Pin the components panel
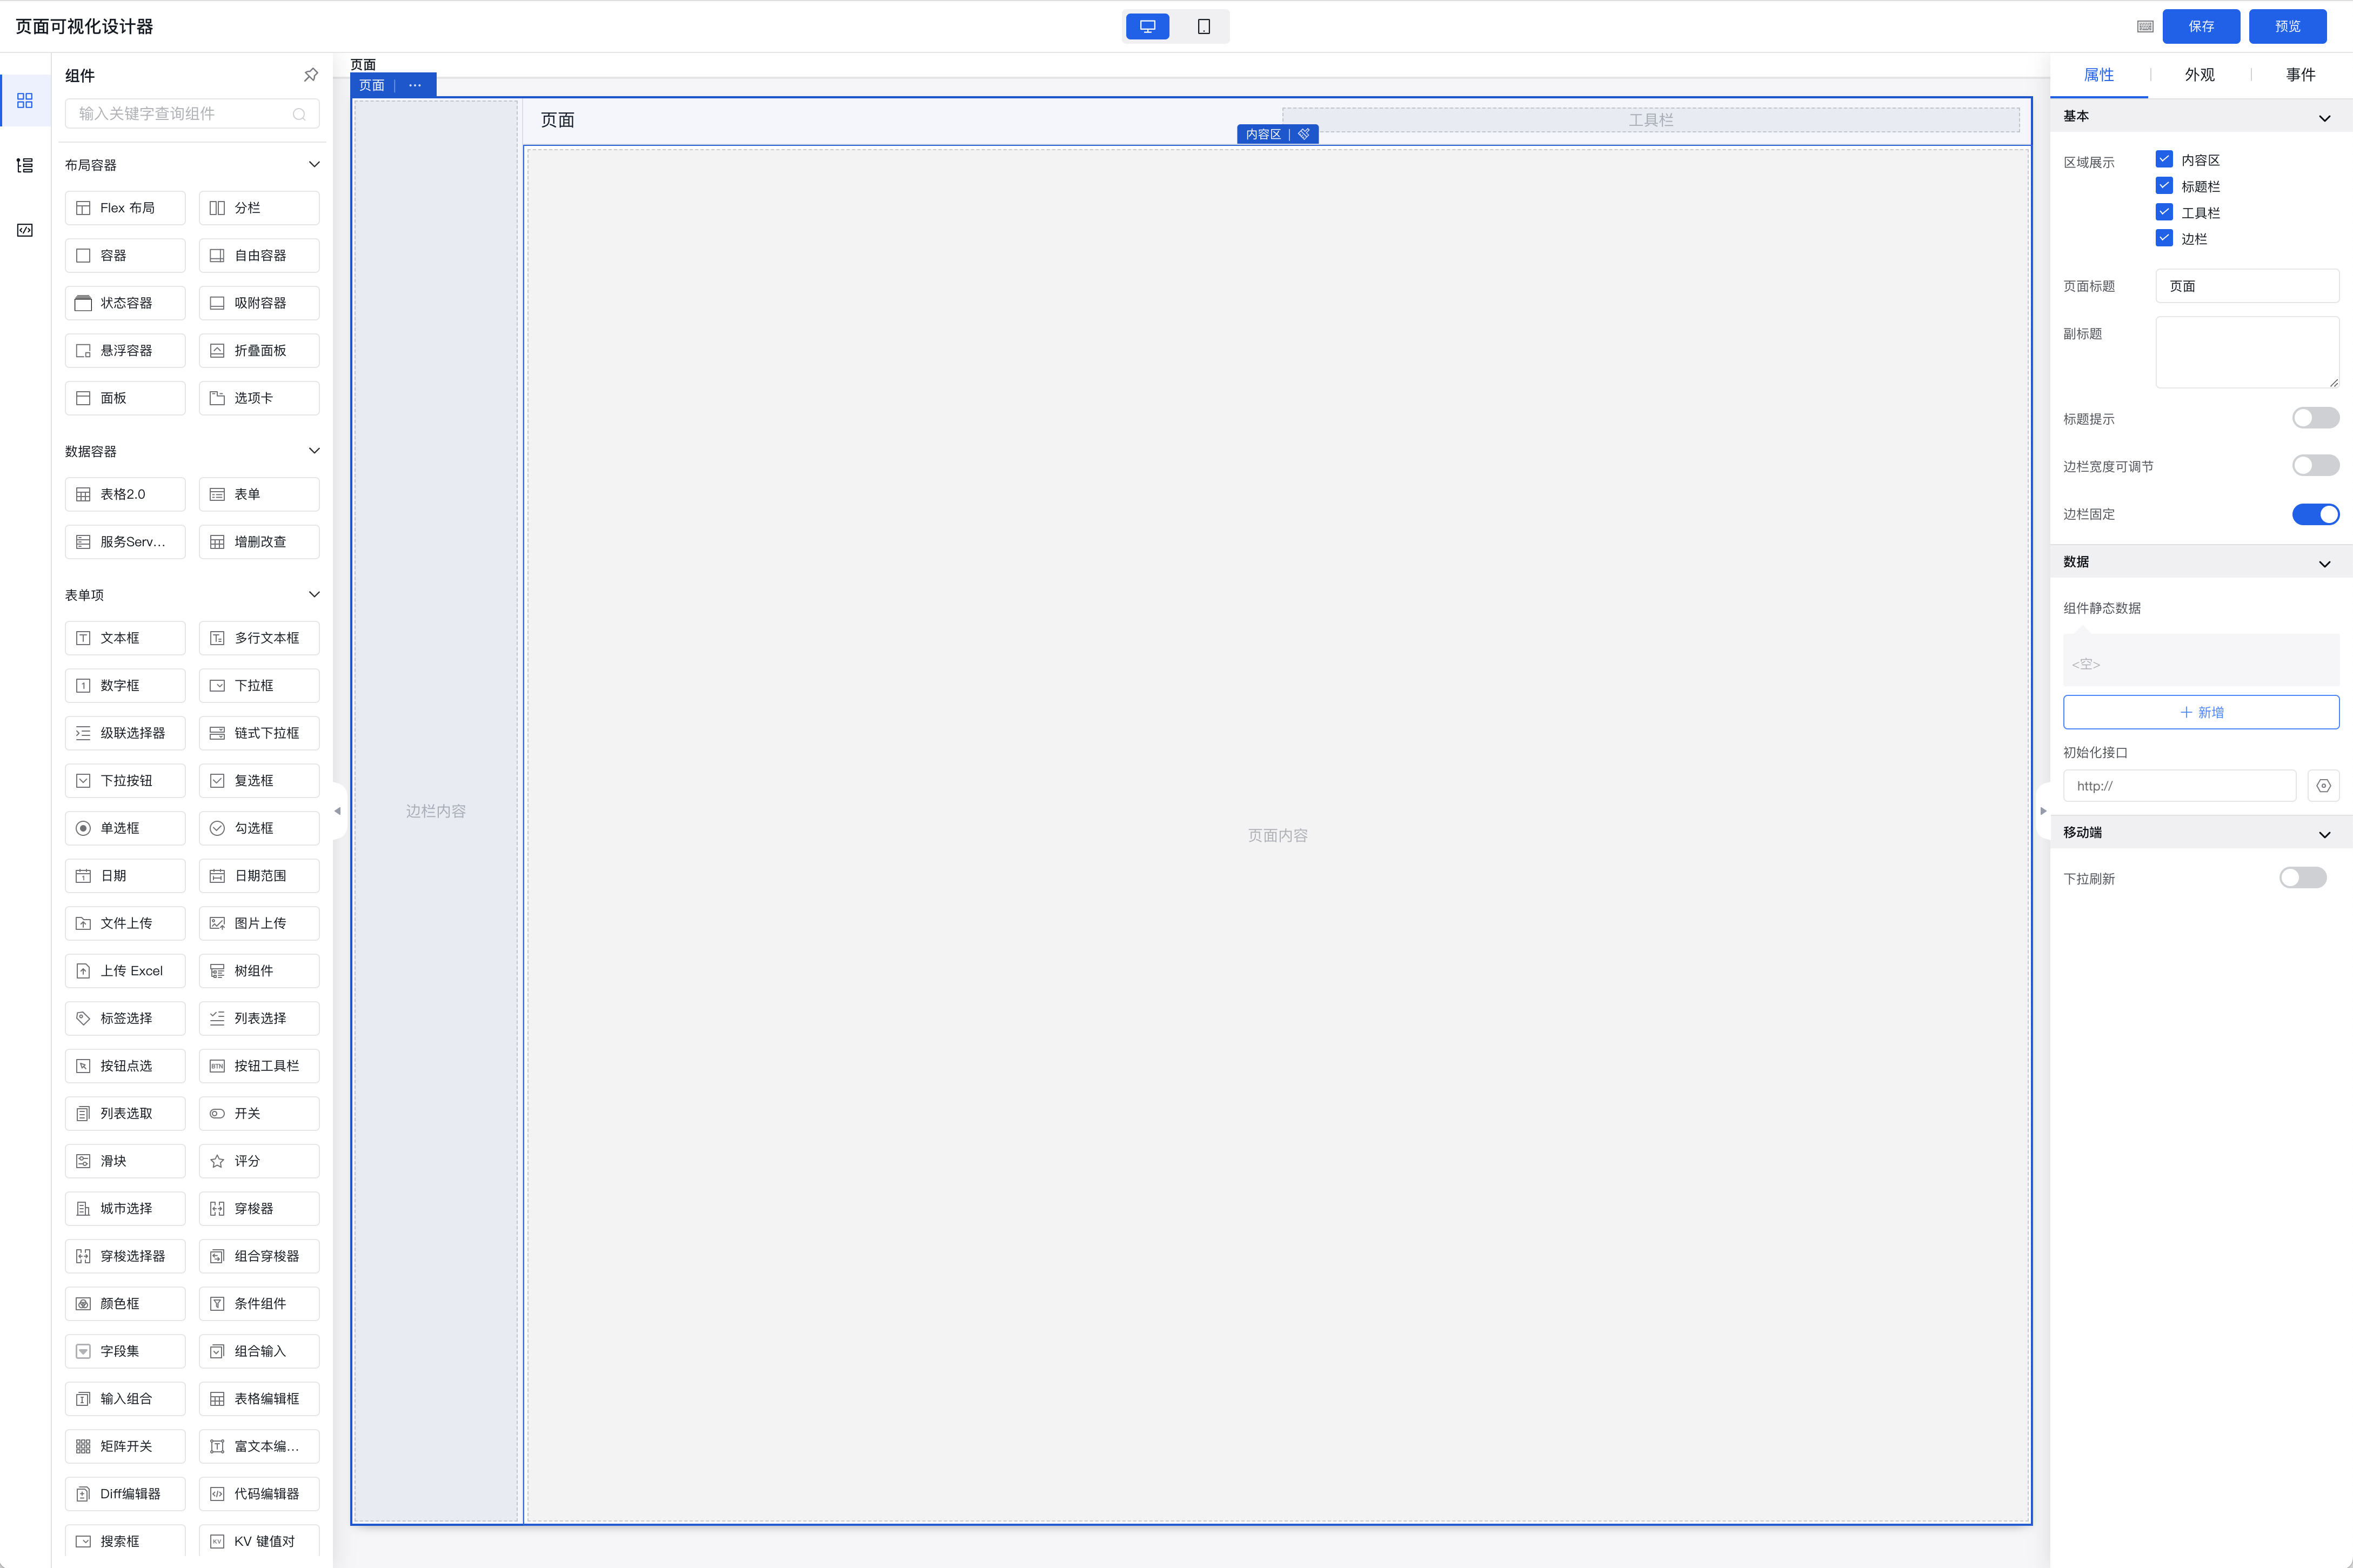 [x=310, y=75]
